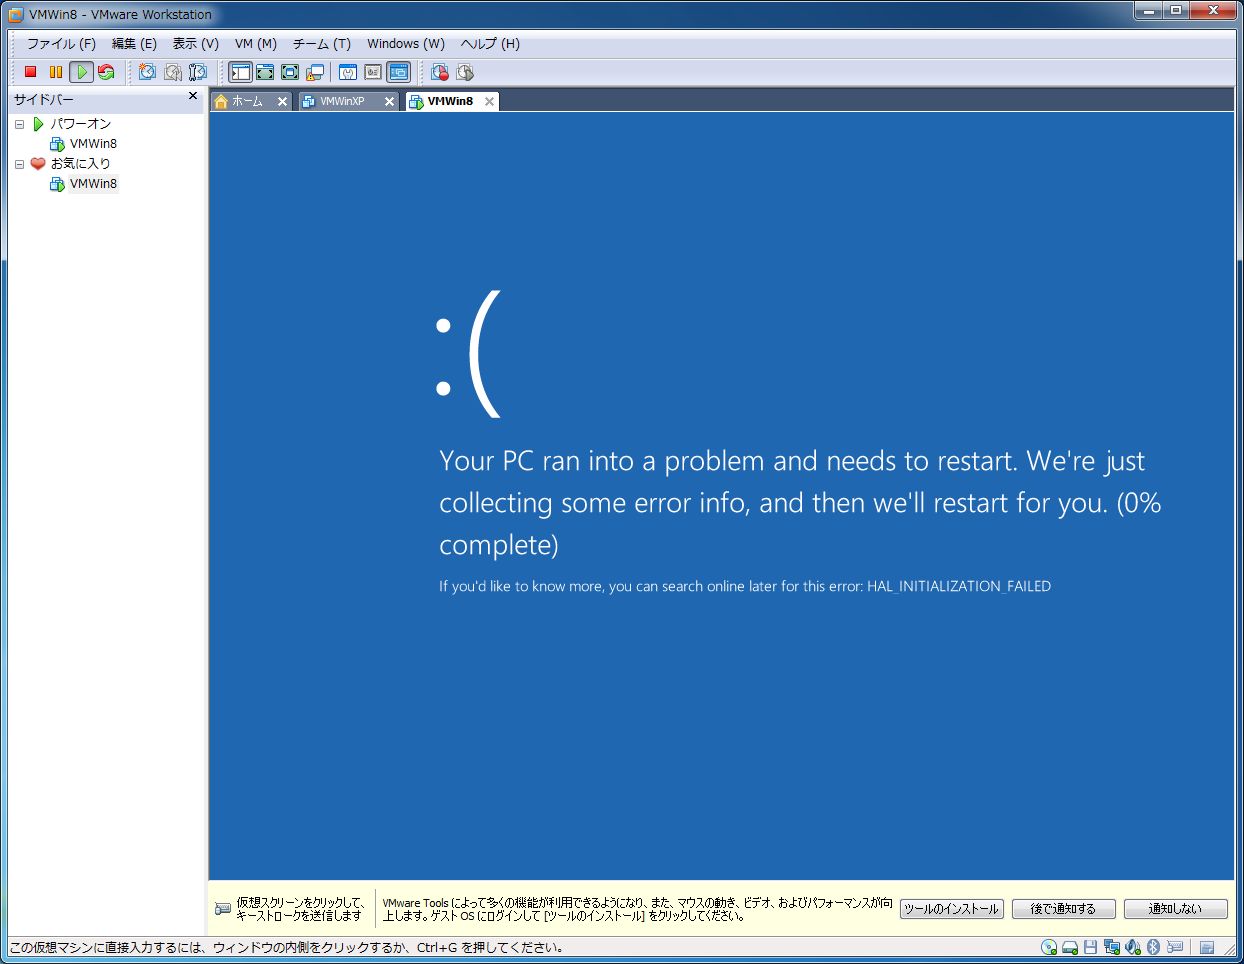This screenshot has width=1244, height=964.
Task: Click the ツールのインストール button
Action: [x=951, y=909]
